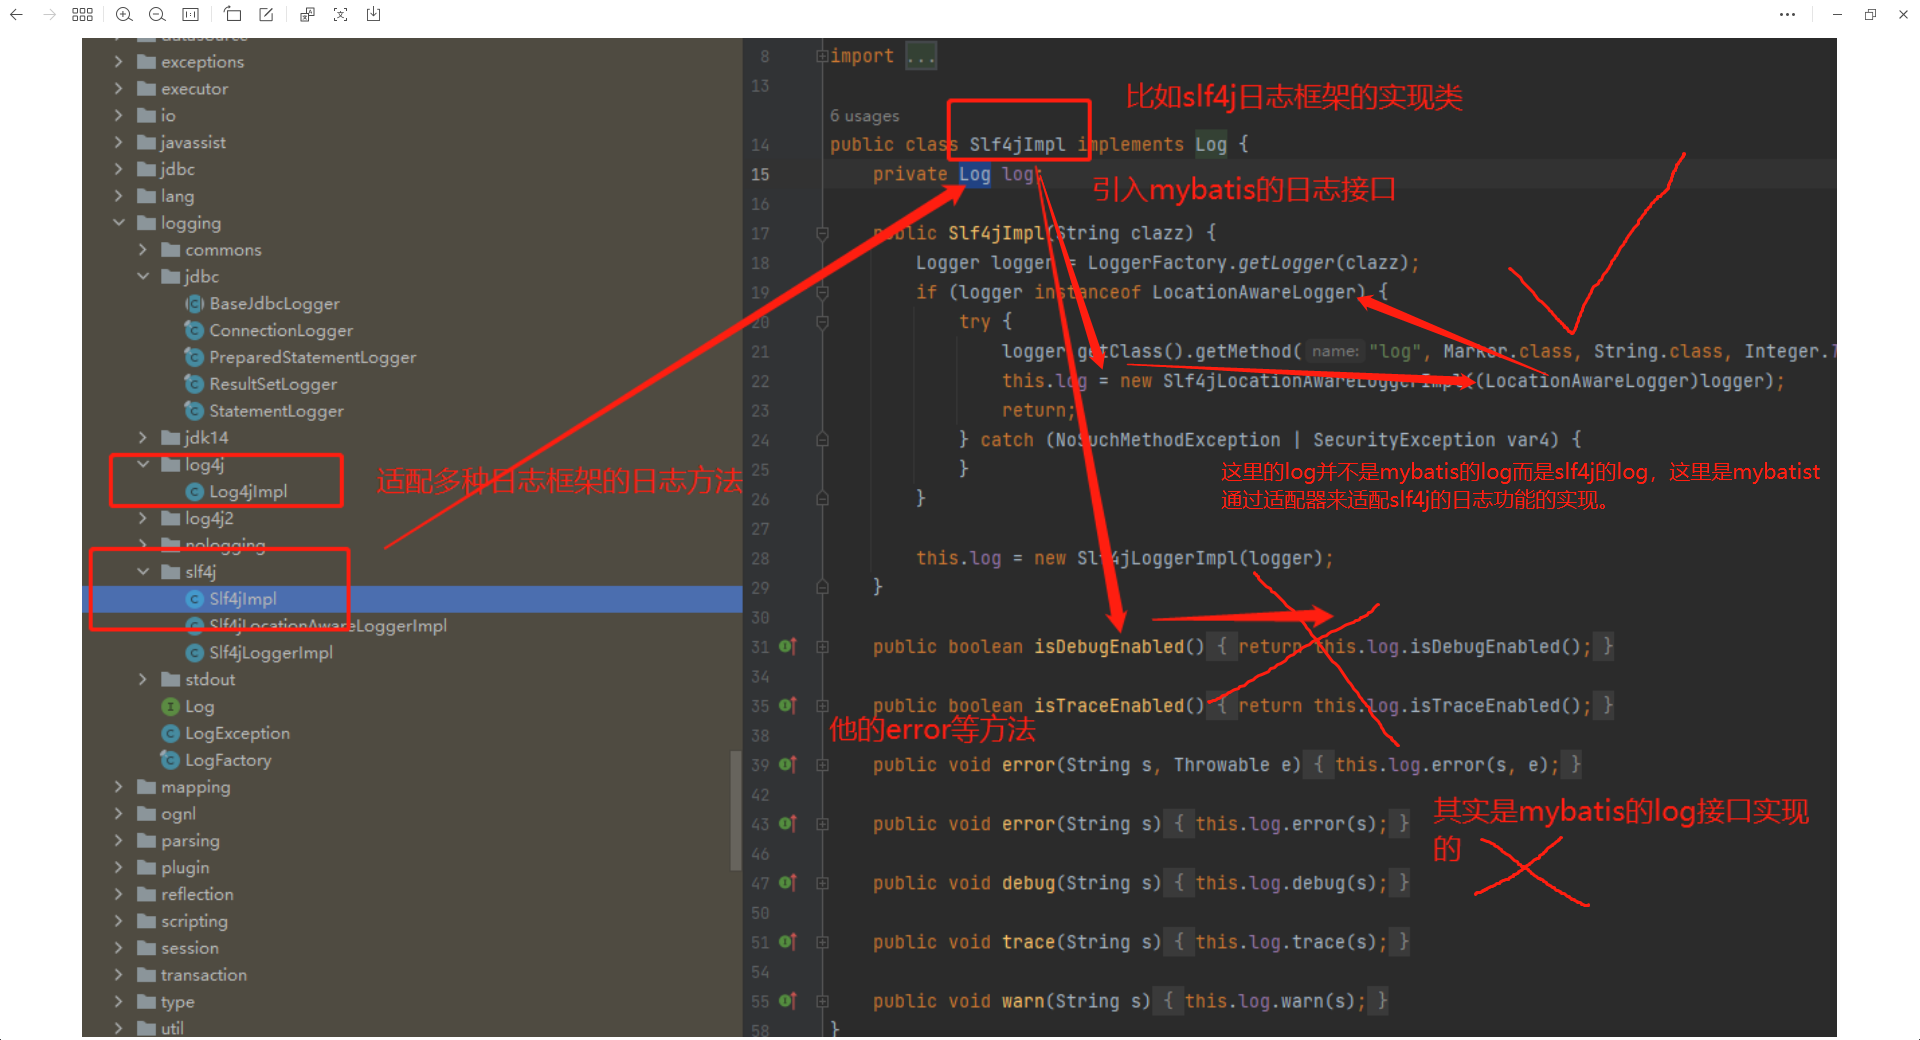Screen dimensions: 1920x1040
Task: Click line number 15 in the gutter
Action: 760,175
